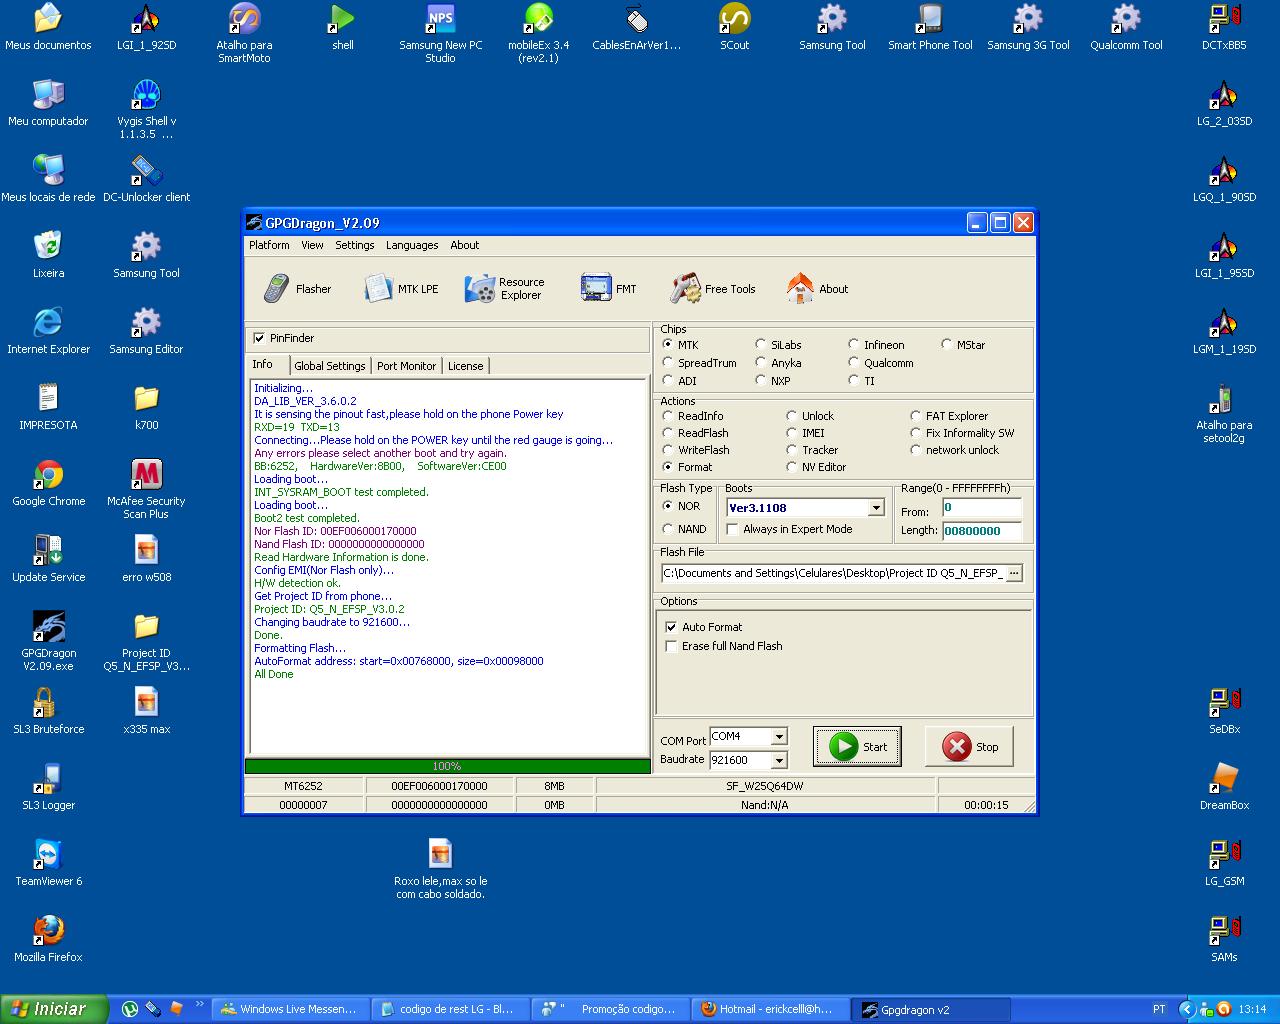Open the View menu
This screenshot has width=1280, height=1024.
pyautogui.click(x=312, y=245)
